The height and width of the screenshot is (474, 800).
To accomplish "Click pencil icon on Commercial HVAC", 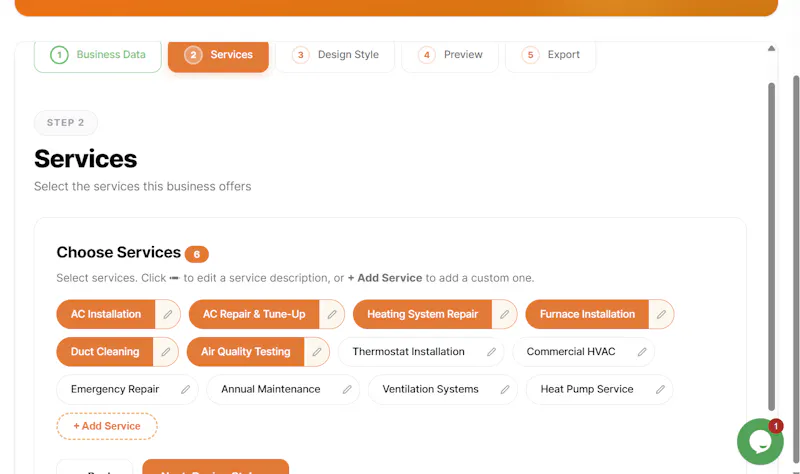I will pyautogui.click(x=642, y=352).
